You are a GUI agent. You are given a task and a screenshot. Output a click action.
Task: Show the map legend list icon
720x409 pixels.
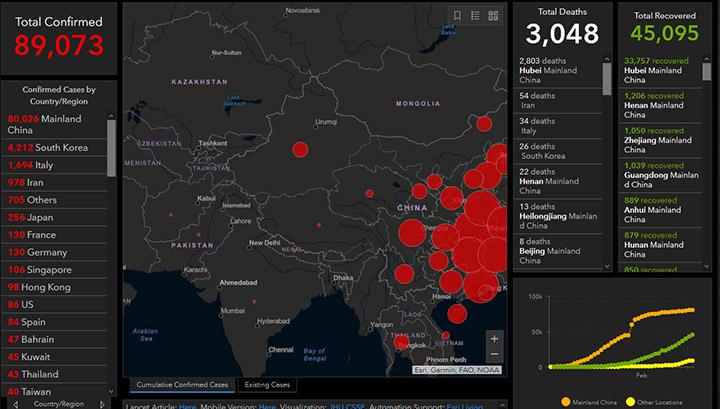pos(475,16)
